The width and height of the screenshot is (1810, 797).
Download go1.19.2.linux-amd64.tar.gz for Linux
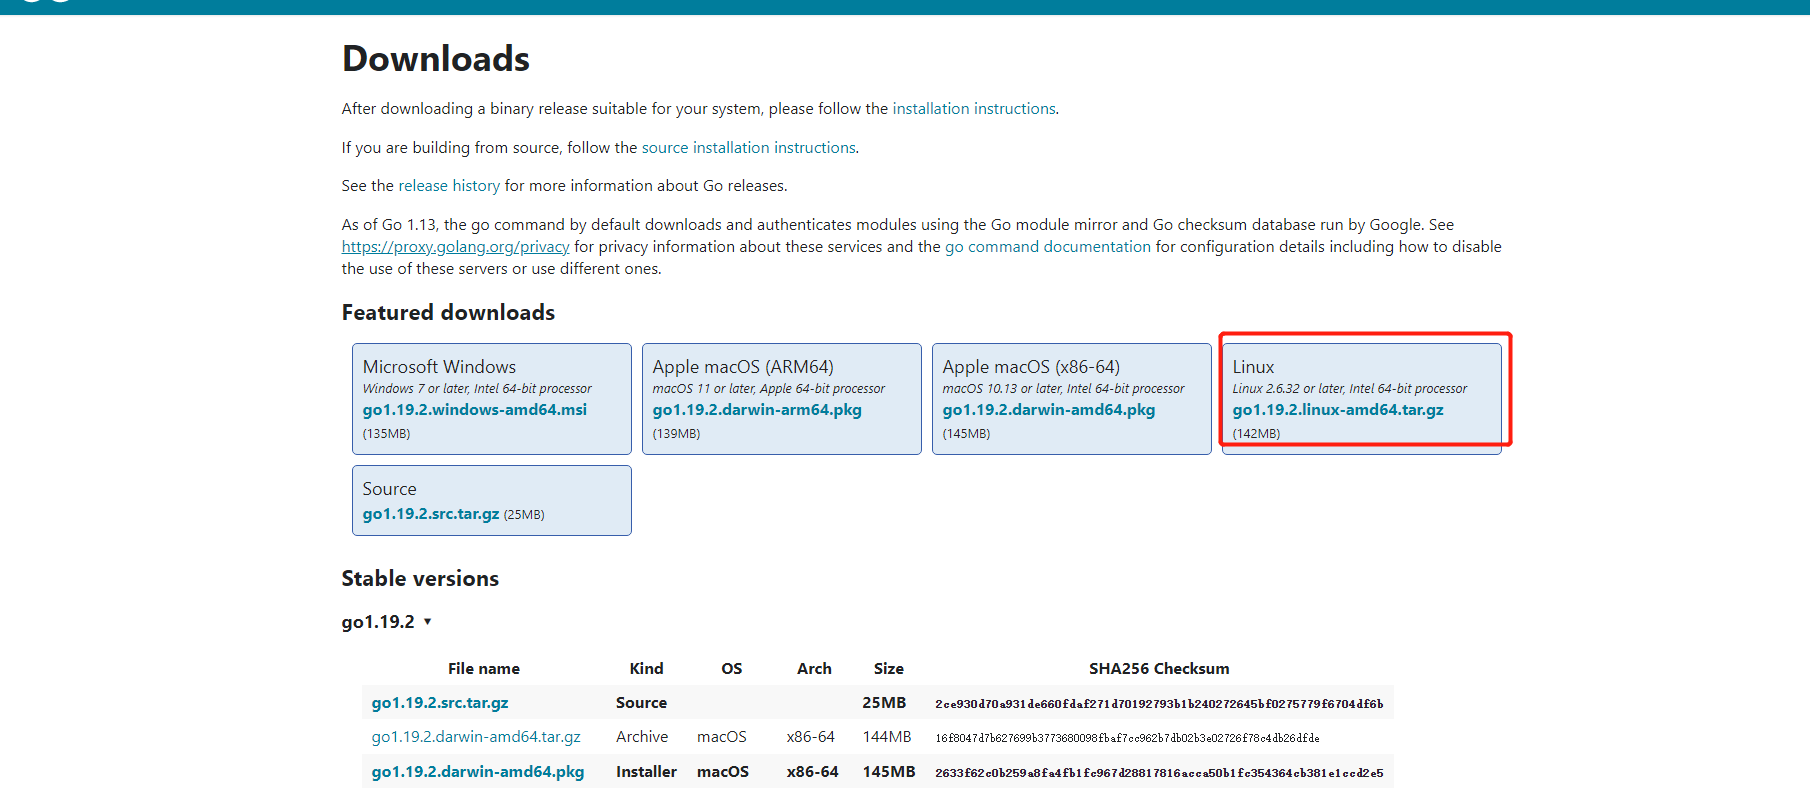(1338, 409)
